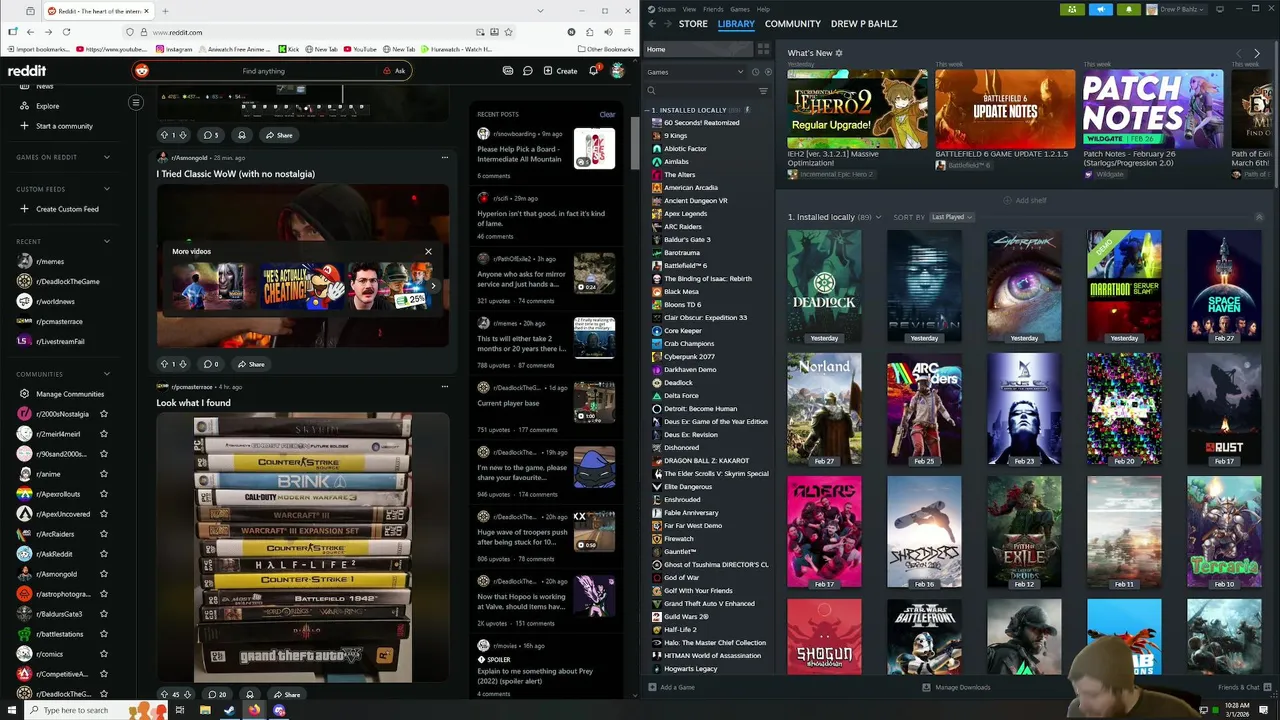Image resolution: width=1280 pixels, height=720 pixels.
Task: Open Terraria game tile in Steam
Action: 1224,532
